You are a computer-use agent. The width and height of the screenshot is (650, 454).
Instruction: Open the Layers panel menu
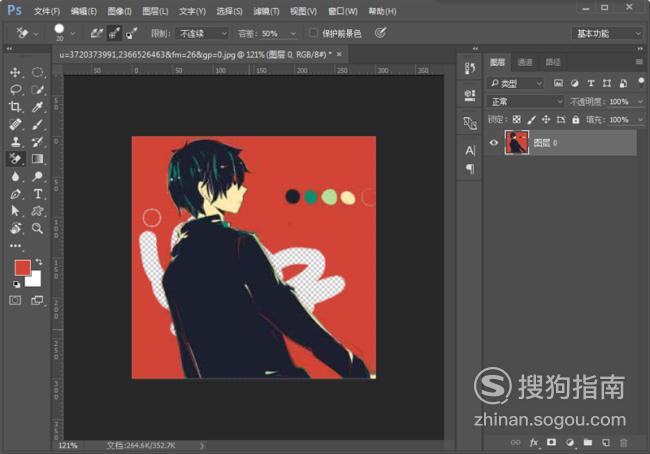639,62
